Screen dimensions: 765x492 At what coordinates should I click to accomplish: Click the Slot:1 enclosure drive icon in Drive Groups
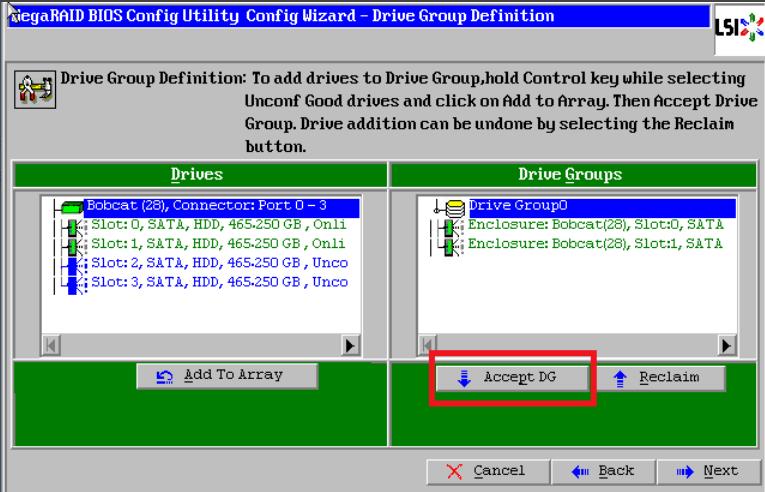(x=452, y=246)
